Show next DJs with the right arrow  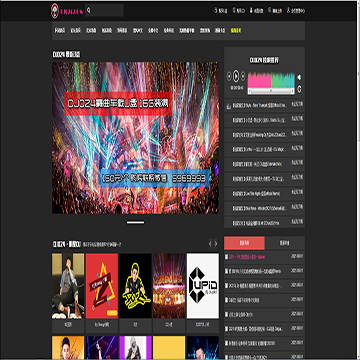pos(216,244)
